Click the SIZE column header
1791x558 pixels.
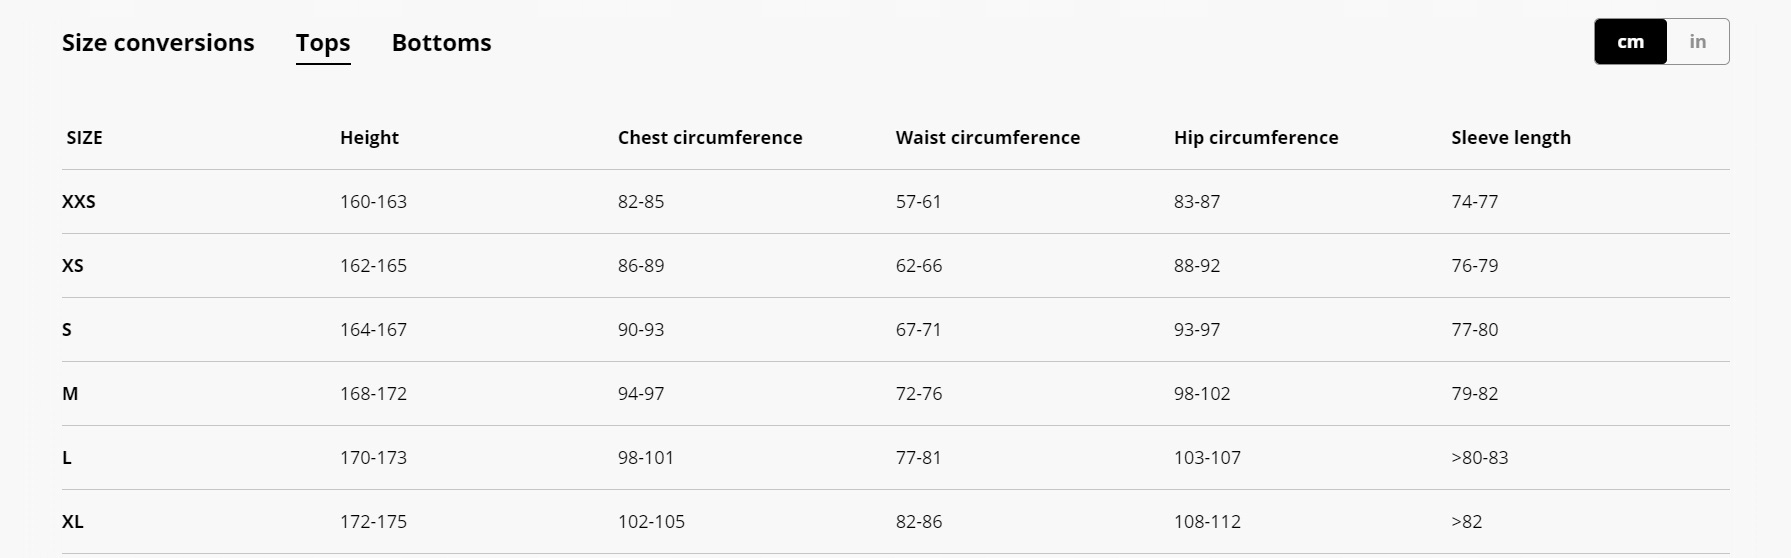coord(84,138)
